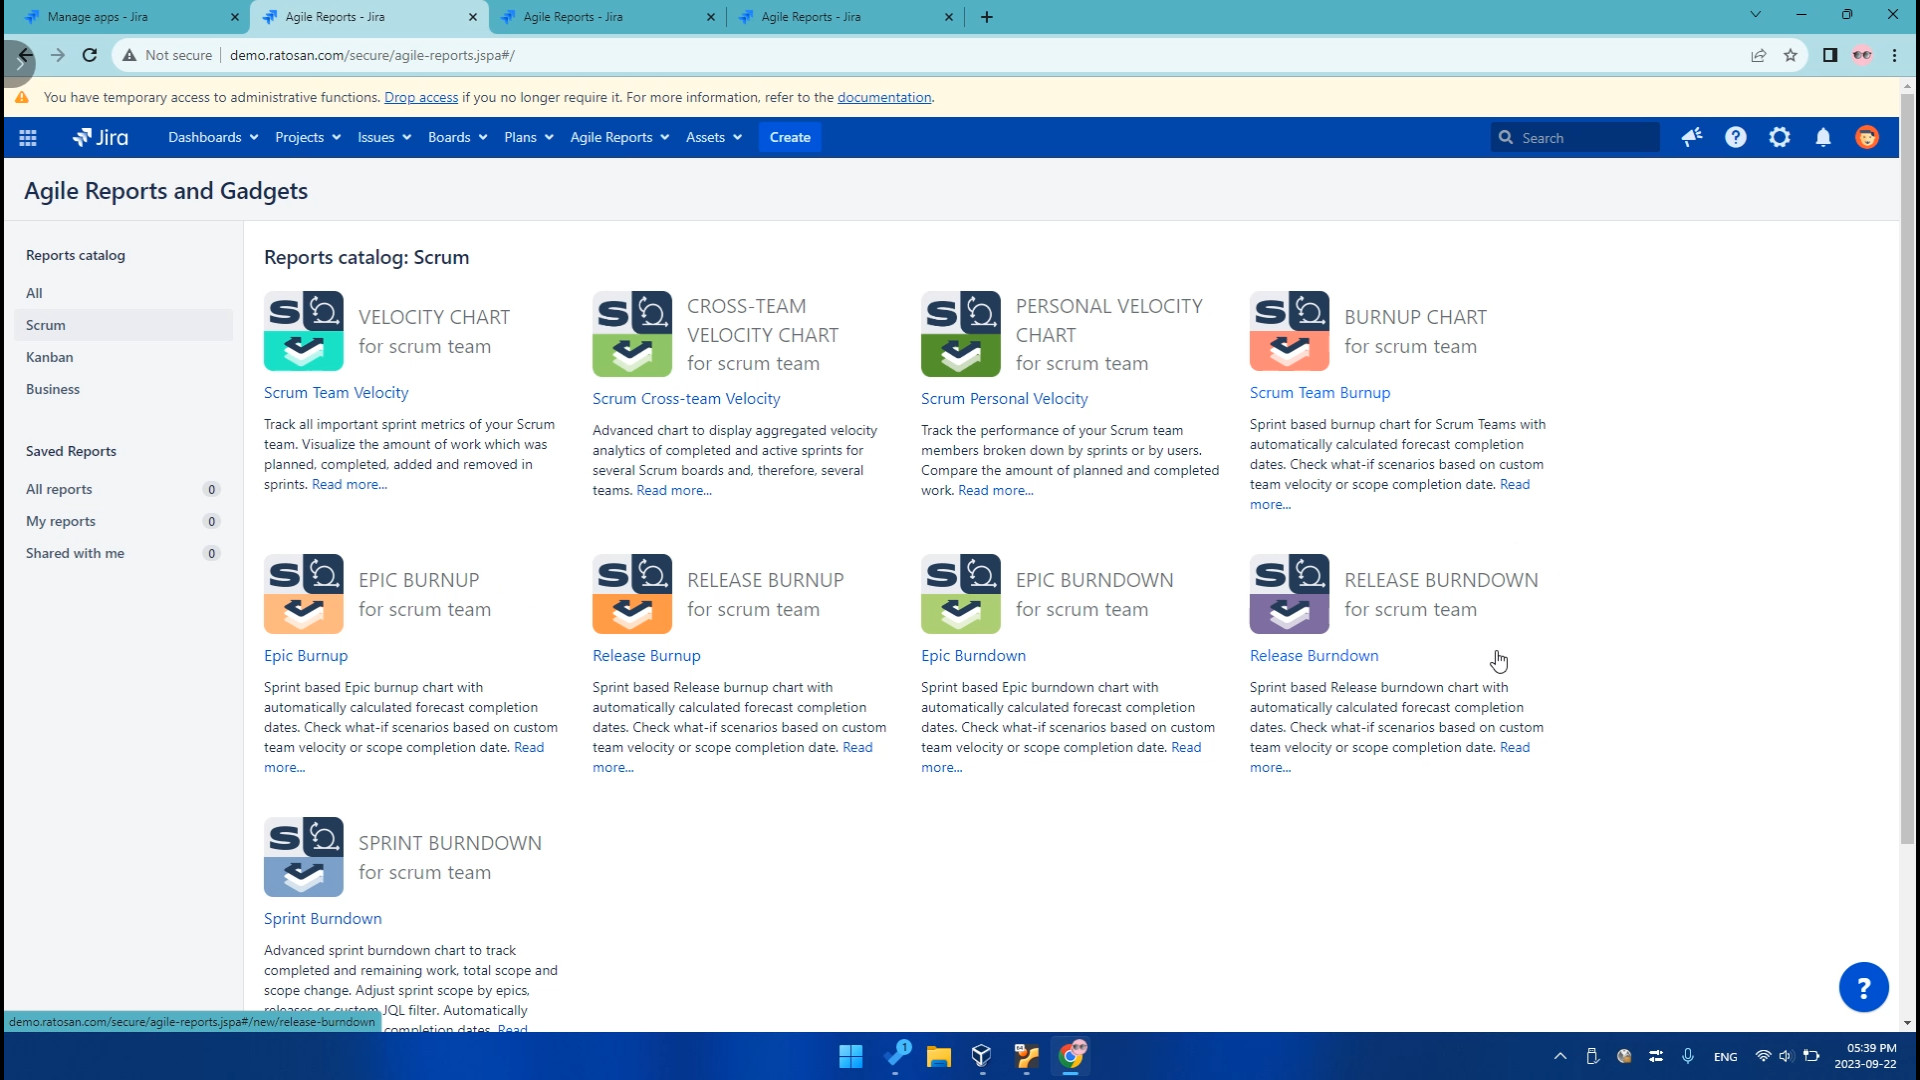Open the Epic Burnup link

click(306, 656)
